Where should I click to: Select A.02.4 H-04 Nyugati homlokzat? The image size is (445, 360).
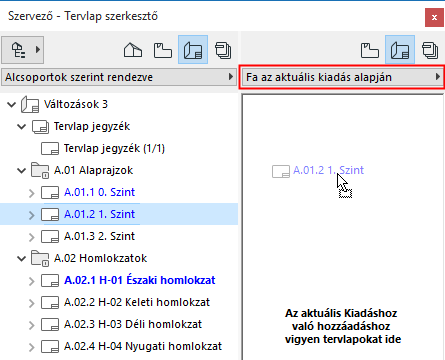coord(143,346)
